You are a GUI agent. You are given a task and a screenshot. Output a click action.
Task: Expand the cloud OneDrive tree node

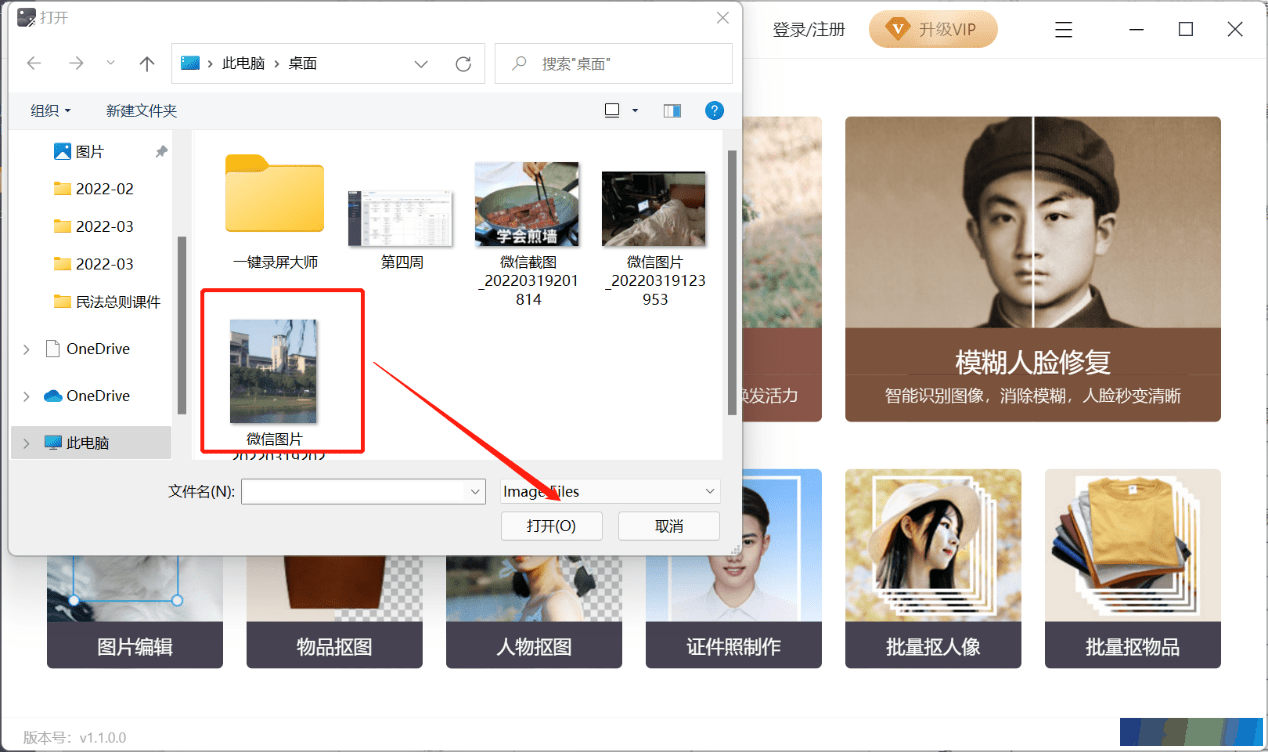tap(26, 396)
